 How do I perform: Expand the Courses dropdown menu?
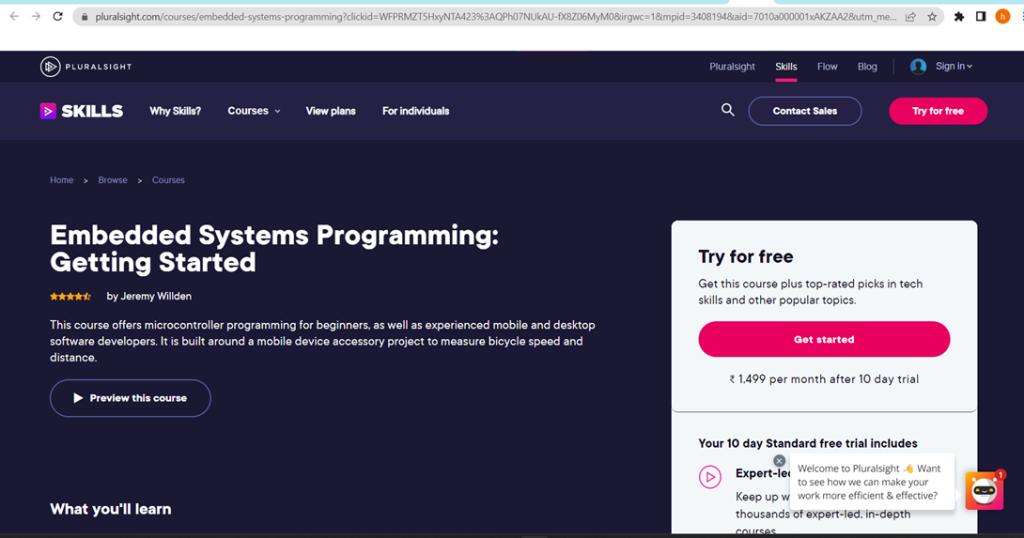(254, 111)
